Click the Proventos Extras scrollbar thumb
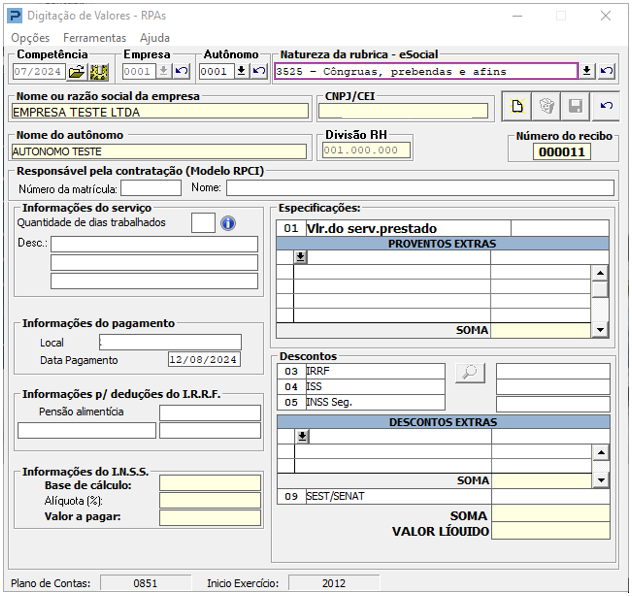The height and width of the screenshot is (596, 632). (x=600, y=289)
